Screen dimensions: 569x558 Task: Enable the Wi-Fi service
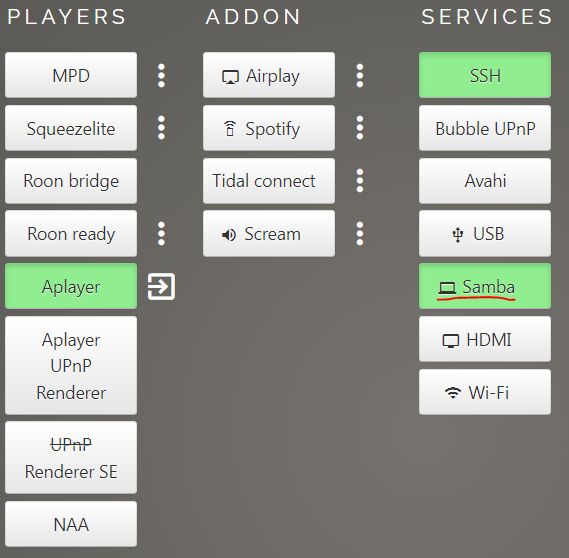pyautogui.click(x=485, y=392)
